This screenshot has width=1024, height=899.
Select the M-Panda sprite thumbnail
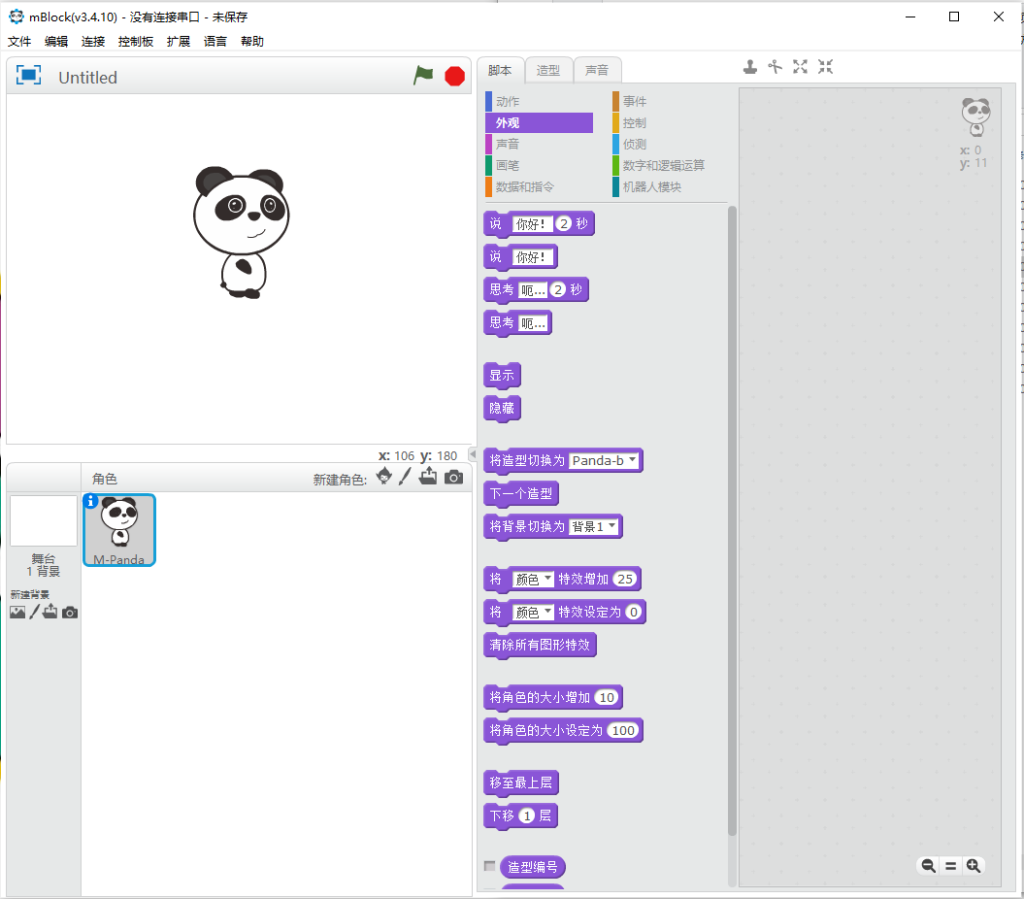119,530
